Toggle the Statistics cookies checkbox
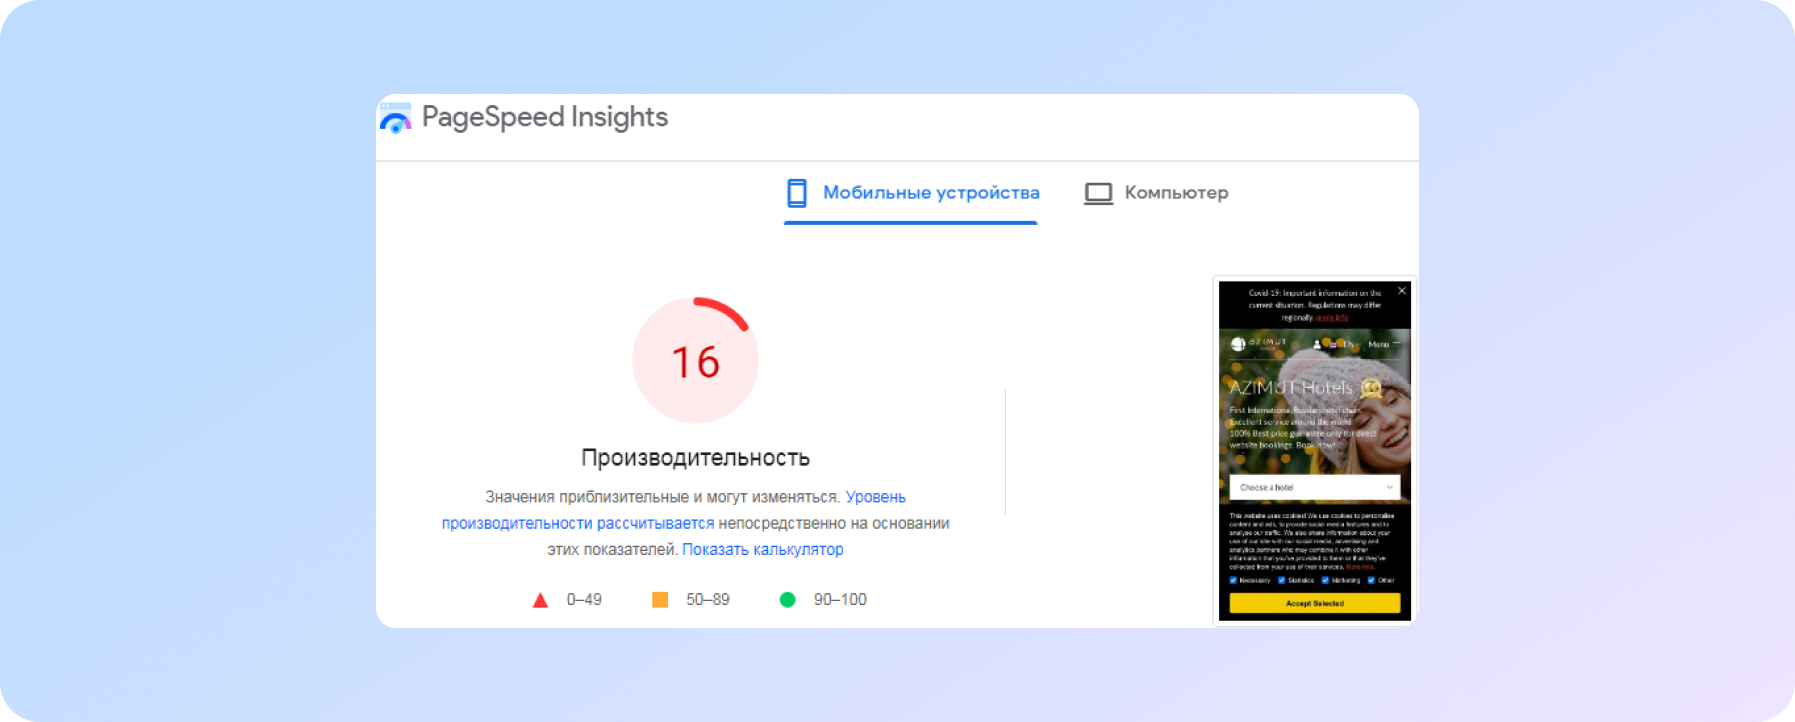Image resolution: width=1795 pixels, height=722 pixels. point(1282,580)
